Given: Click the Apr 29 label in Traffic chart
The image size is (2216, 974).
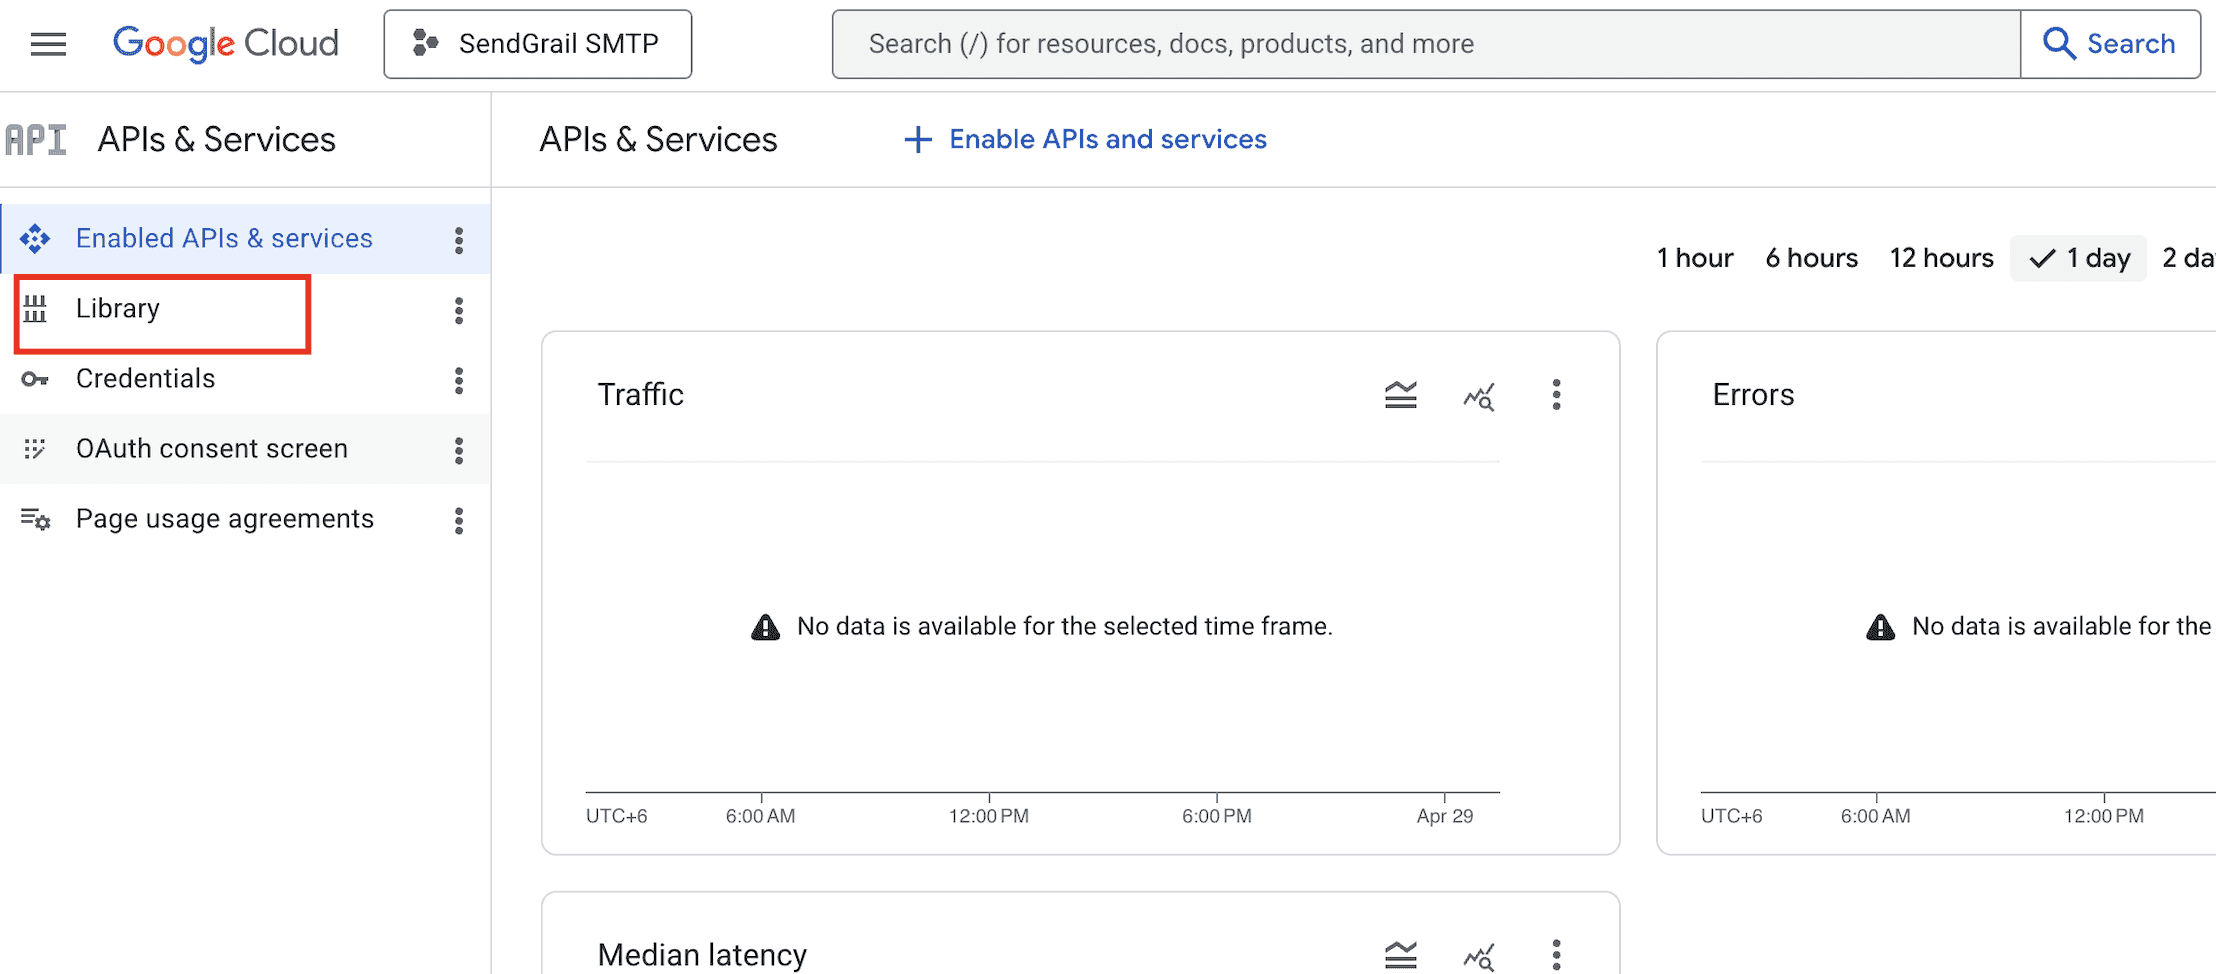Looking at the screenshot, I should pos(1445,815).
